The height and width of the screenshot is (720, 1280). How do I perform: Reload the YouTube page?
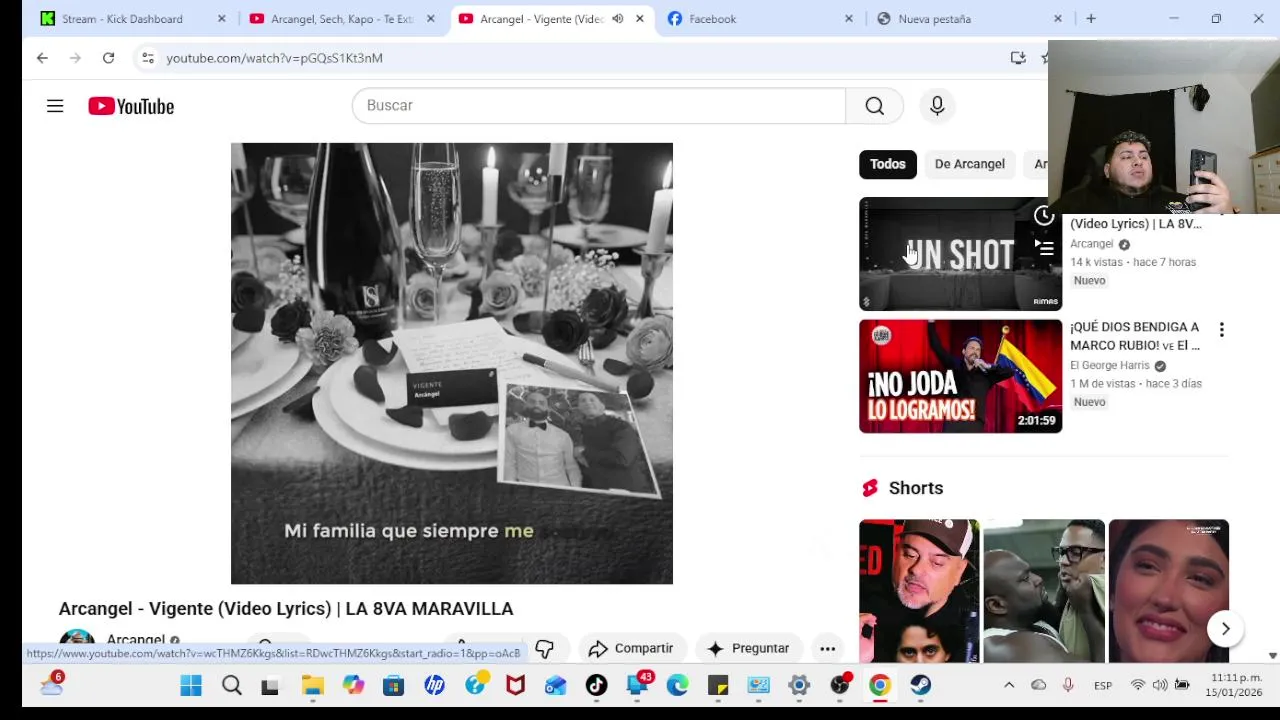(x=108, y=58)
